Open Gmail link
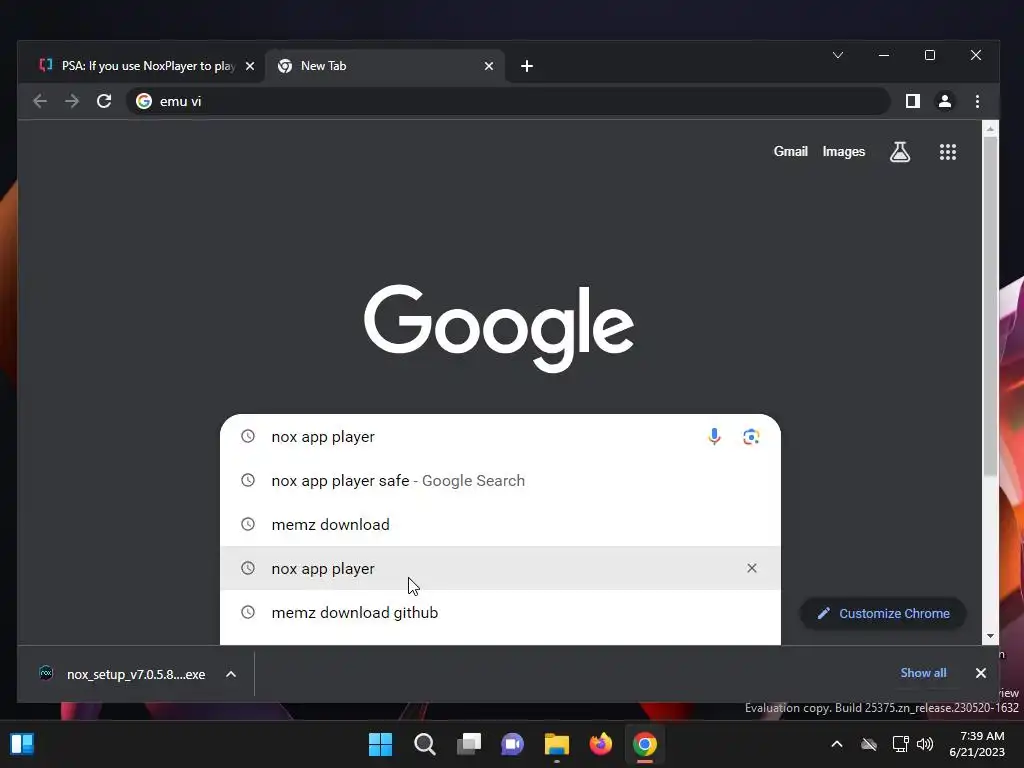This screenshot has width=1024, height=768. pos(790,152)
